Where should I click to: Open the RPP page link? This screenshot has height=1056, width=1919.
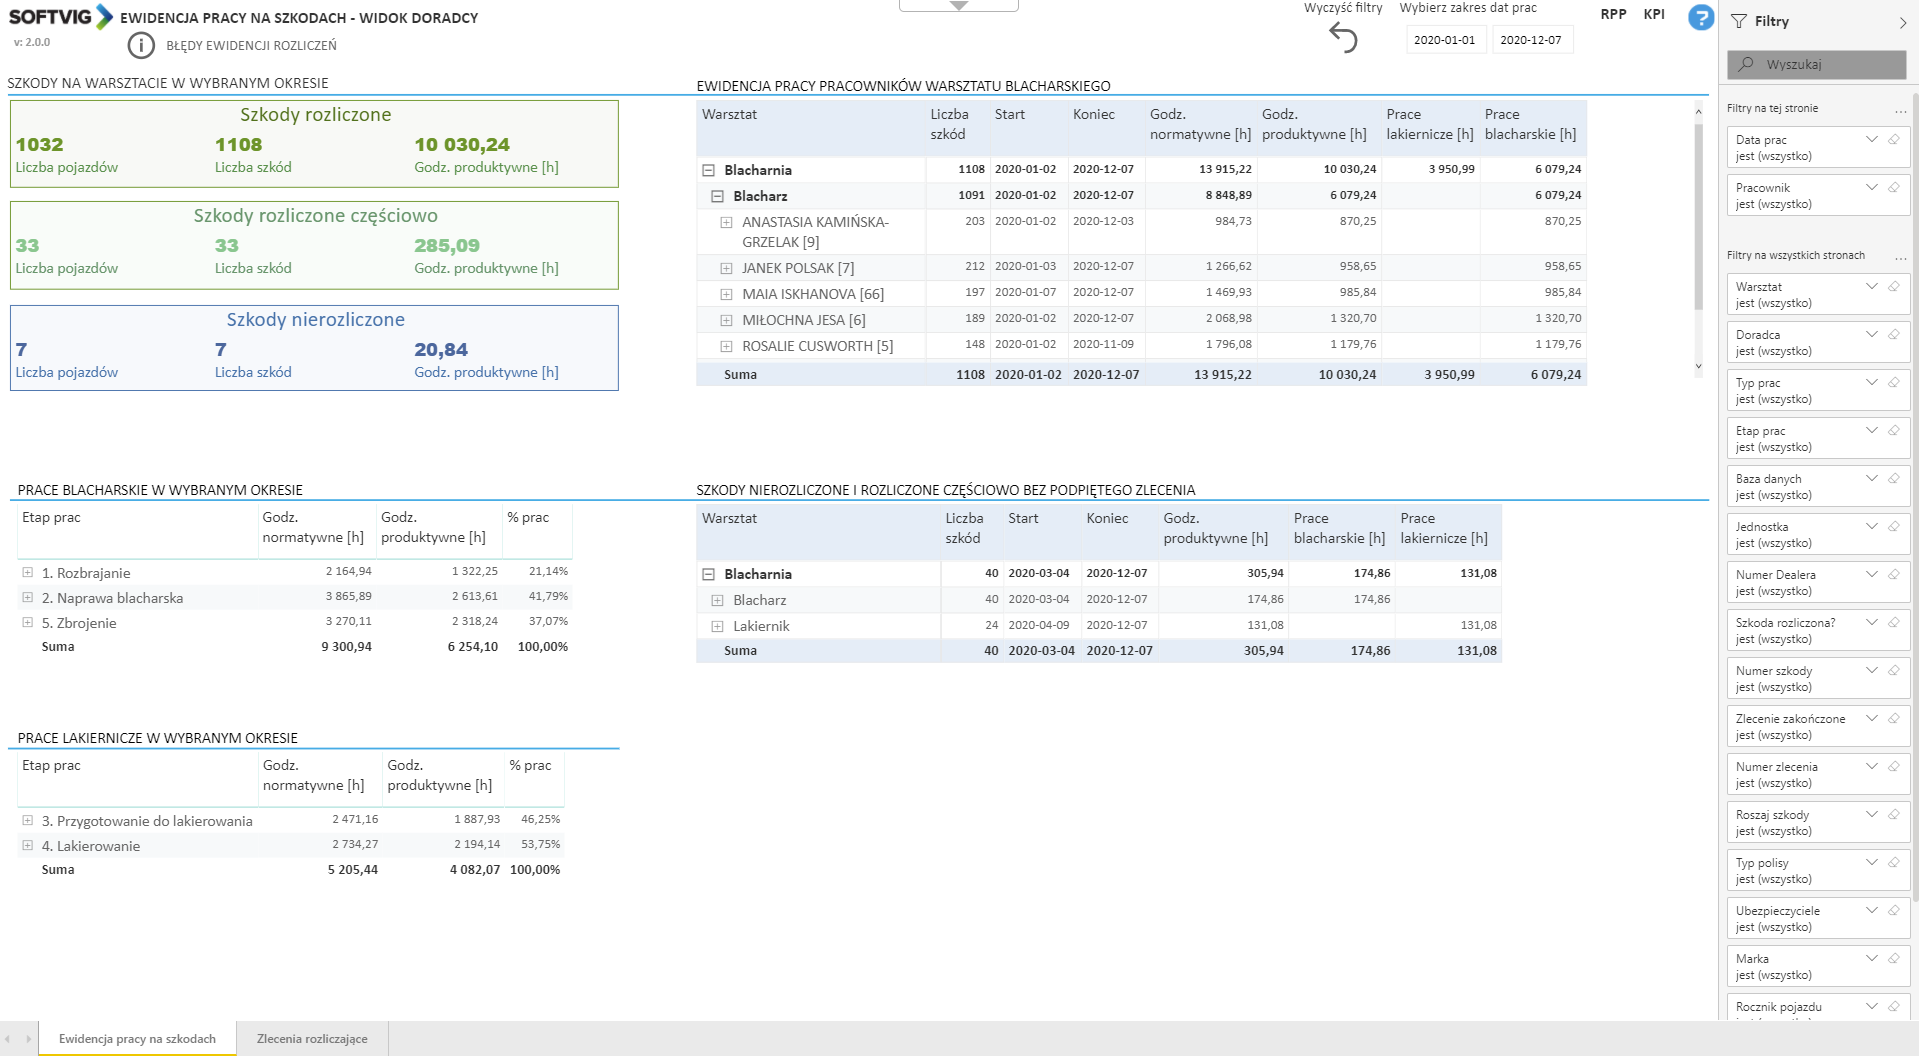point(1613,14)
